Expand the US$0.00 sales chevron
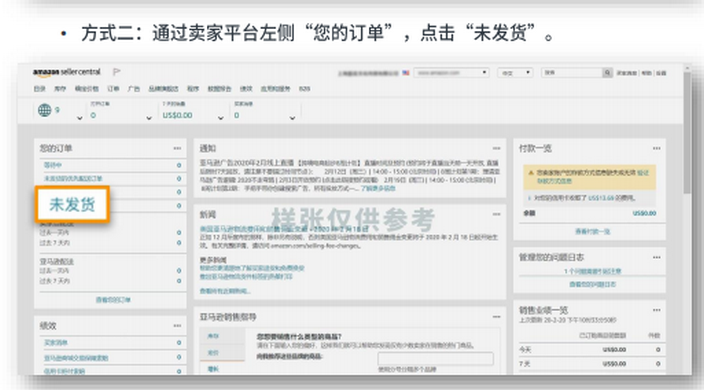 click(220, 118)
